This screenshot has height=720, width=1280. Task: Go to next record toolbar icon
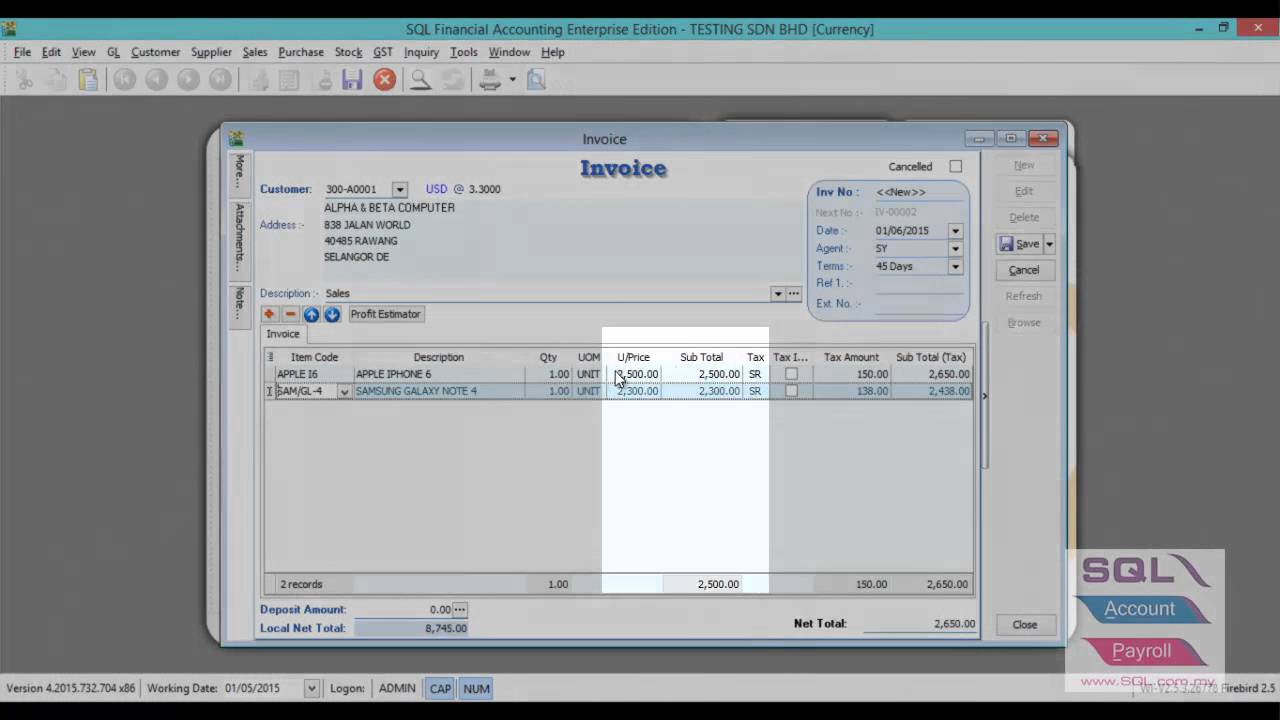(x=188, y=80)
